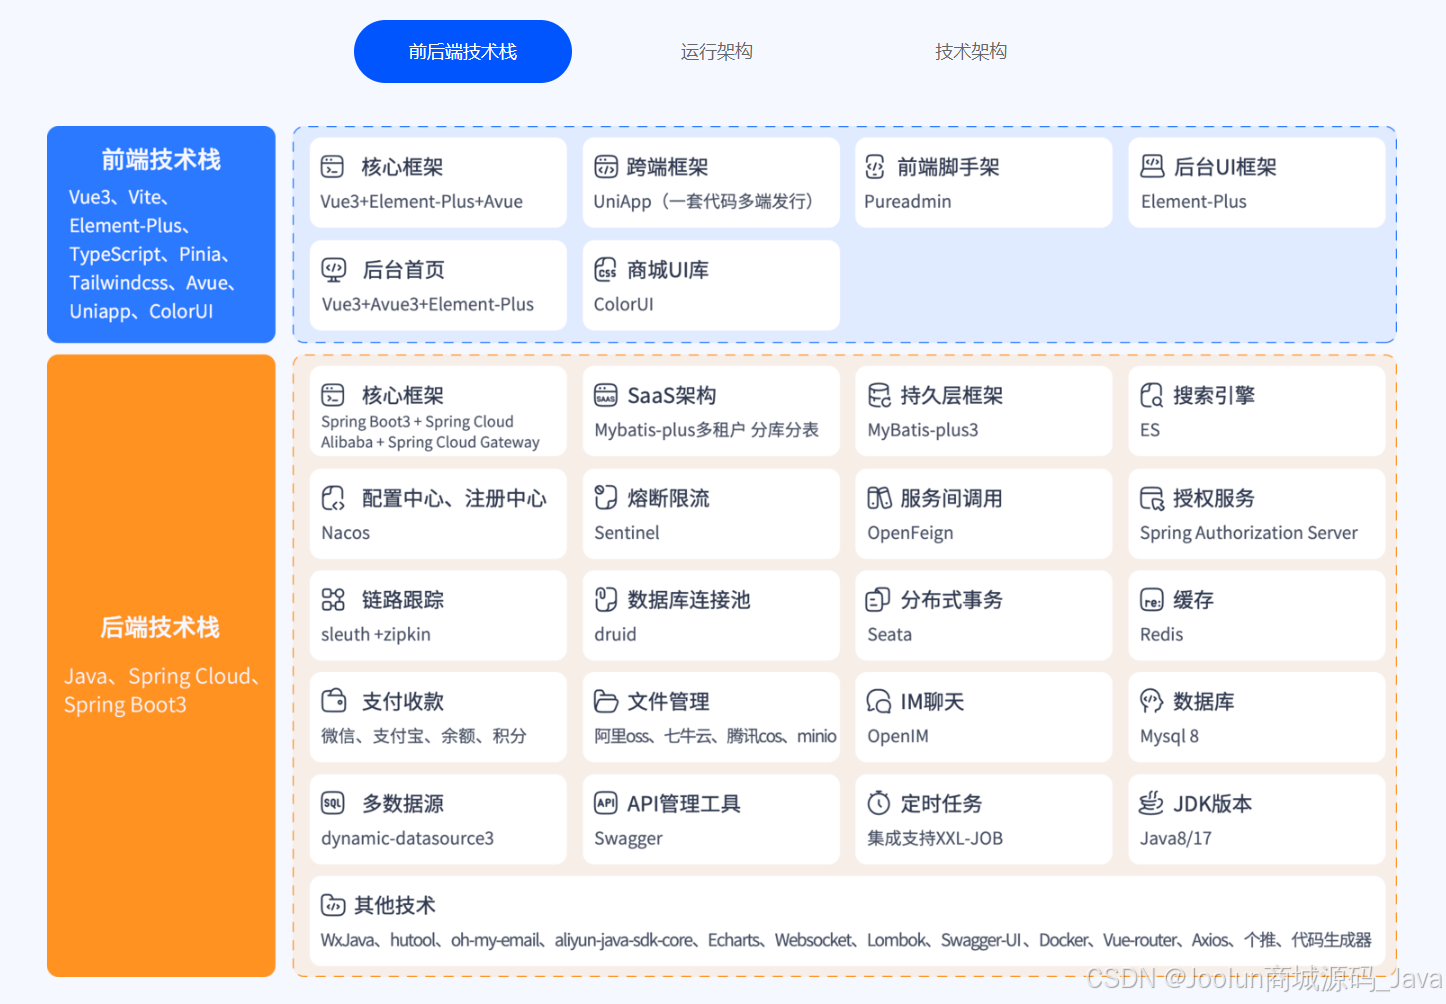Click the clock icon on 定时任务 card
The width and height of the screenshot is (1446, 1004).
(x=878, y=802)
